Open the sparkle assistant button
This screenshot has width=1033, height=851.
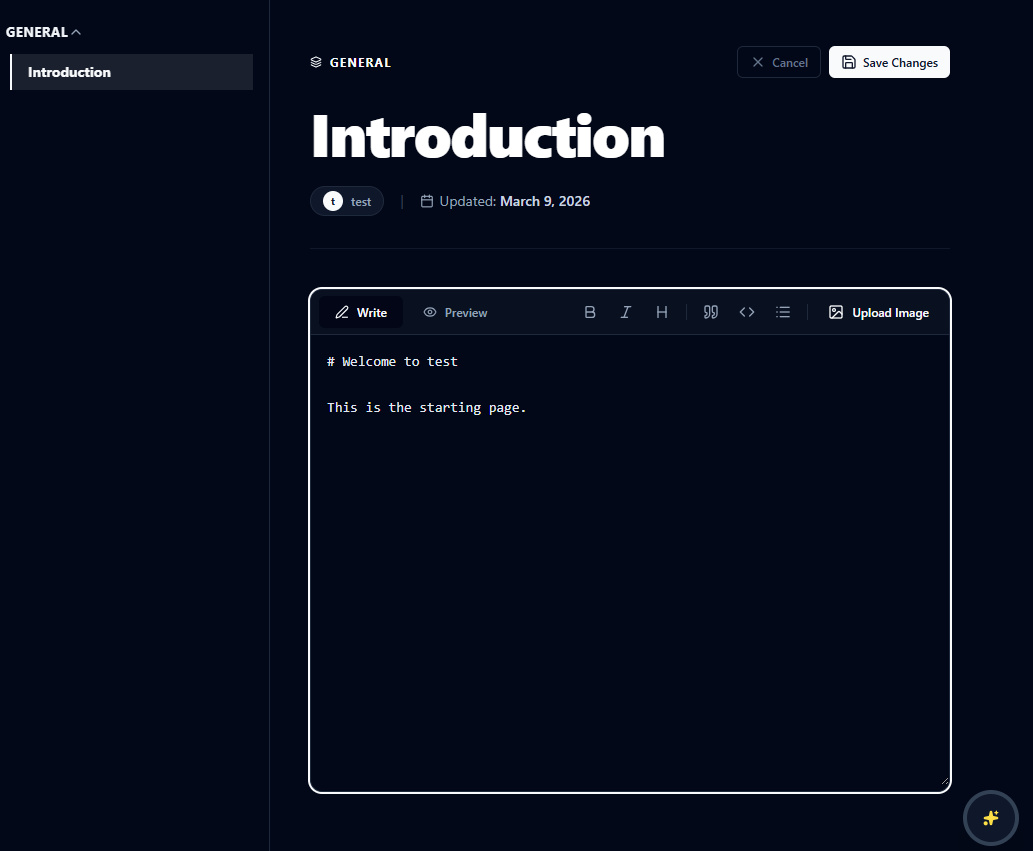point(990,817)
